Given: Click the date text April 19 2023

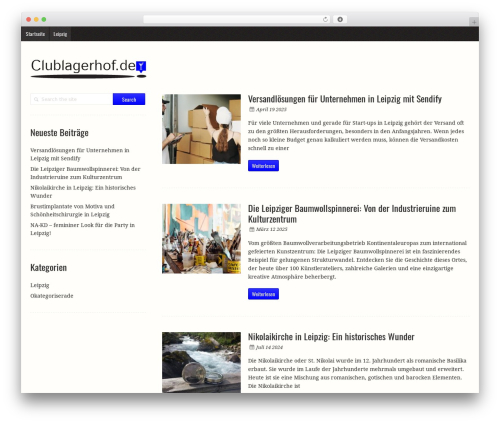Looking at the screenshot, I should pos(271,109).
